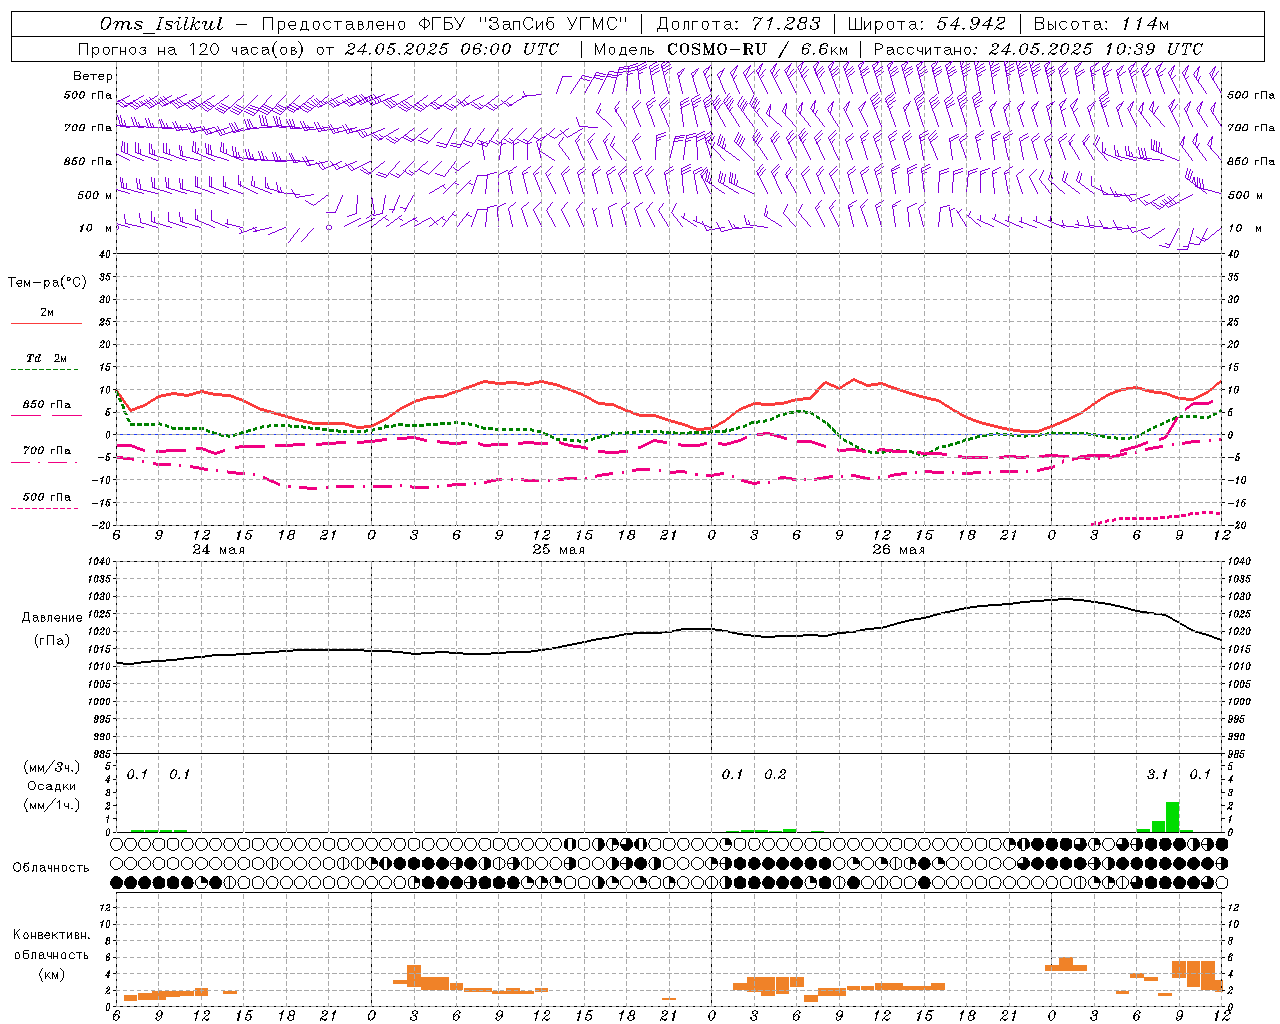
Task: Click the '24 мая' date label
Action: tap(218, 550)
